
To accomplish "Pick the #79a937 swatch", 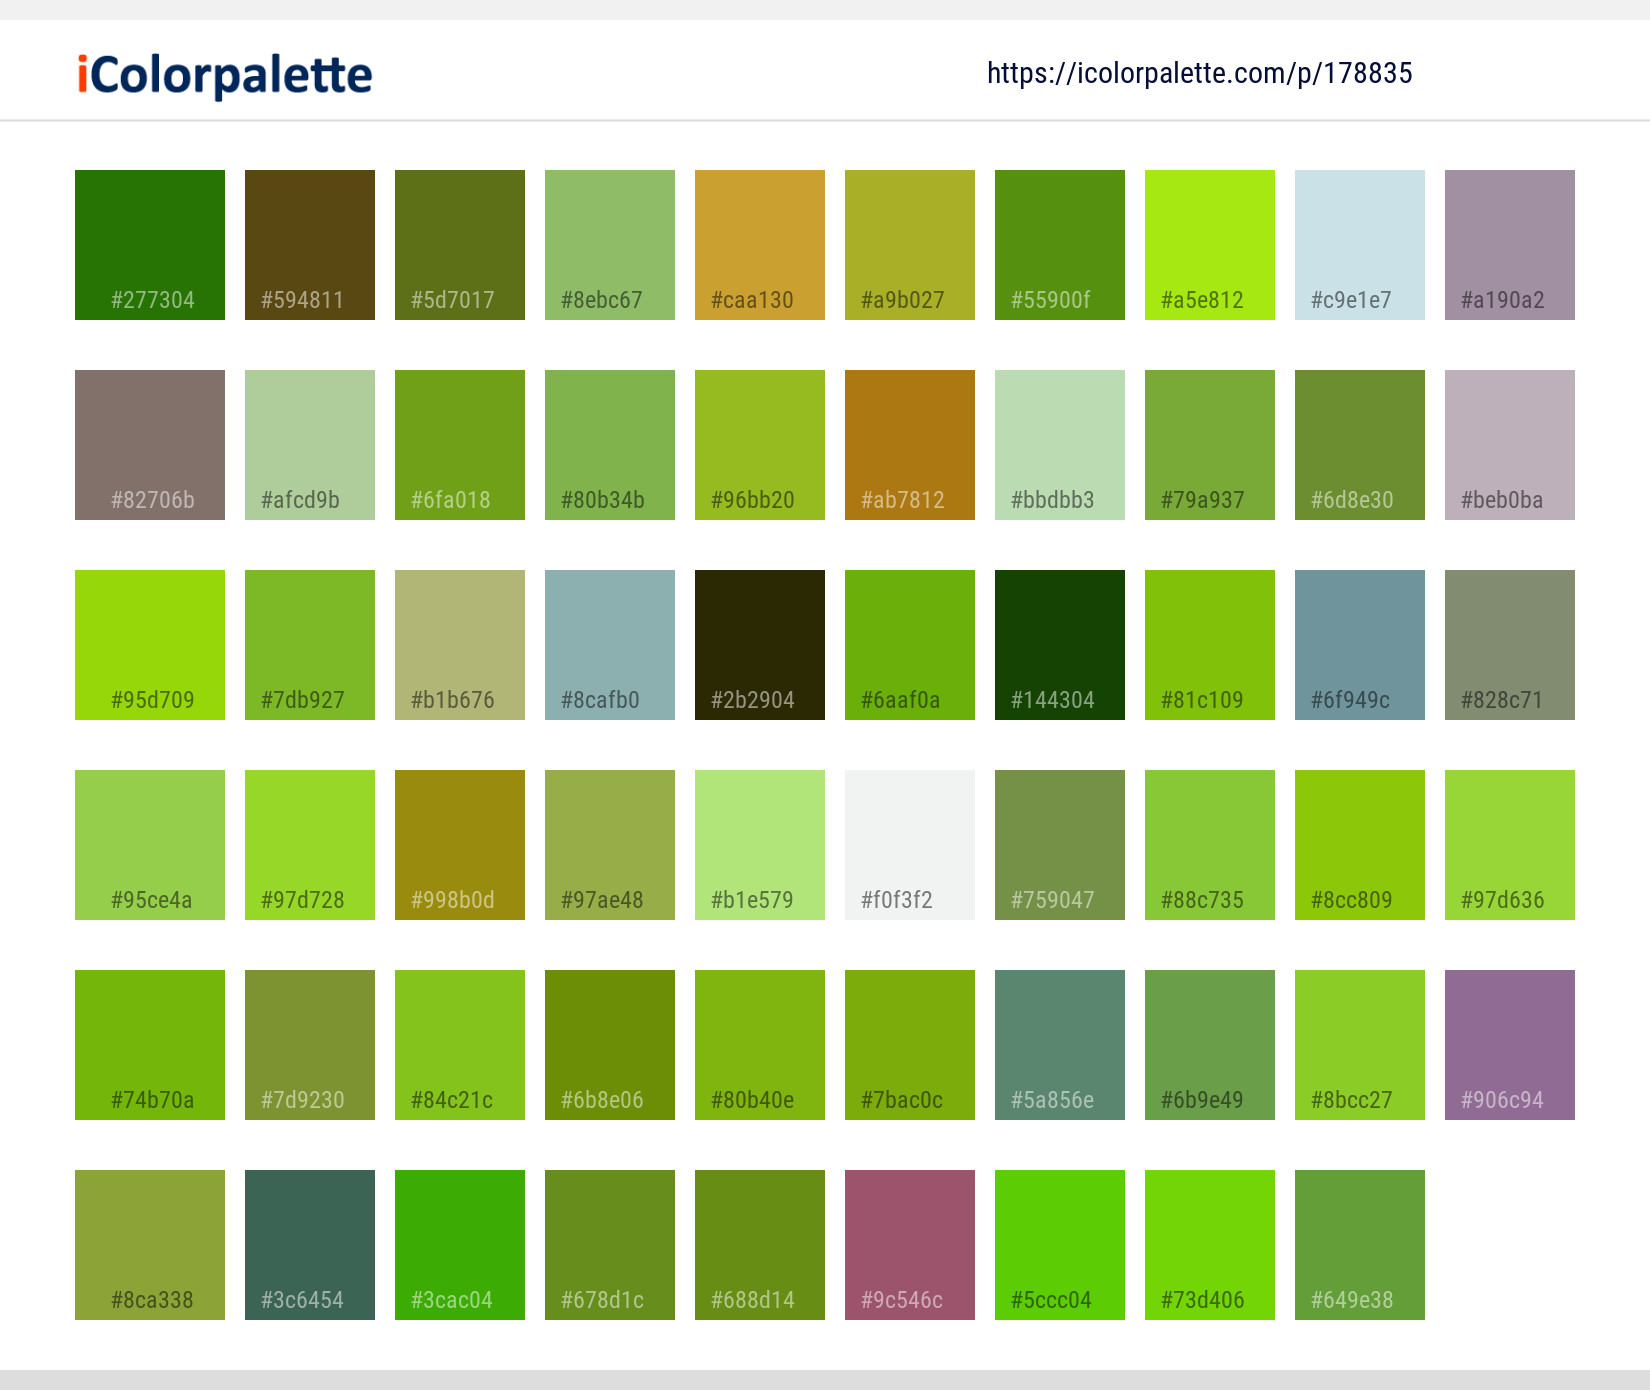I will tap(1210, 445).
